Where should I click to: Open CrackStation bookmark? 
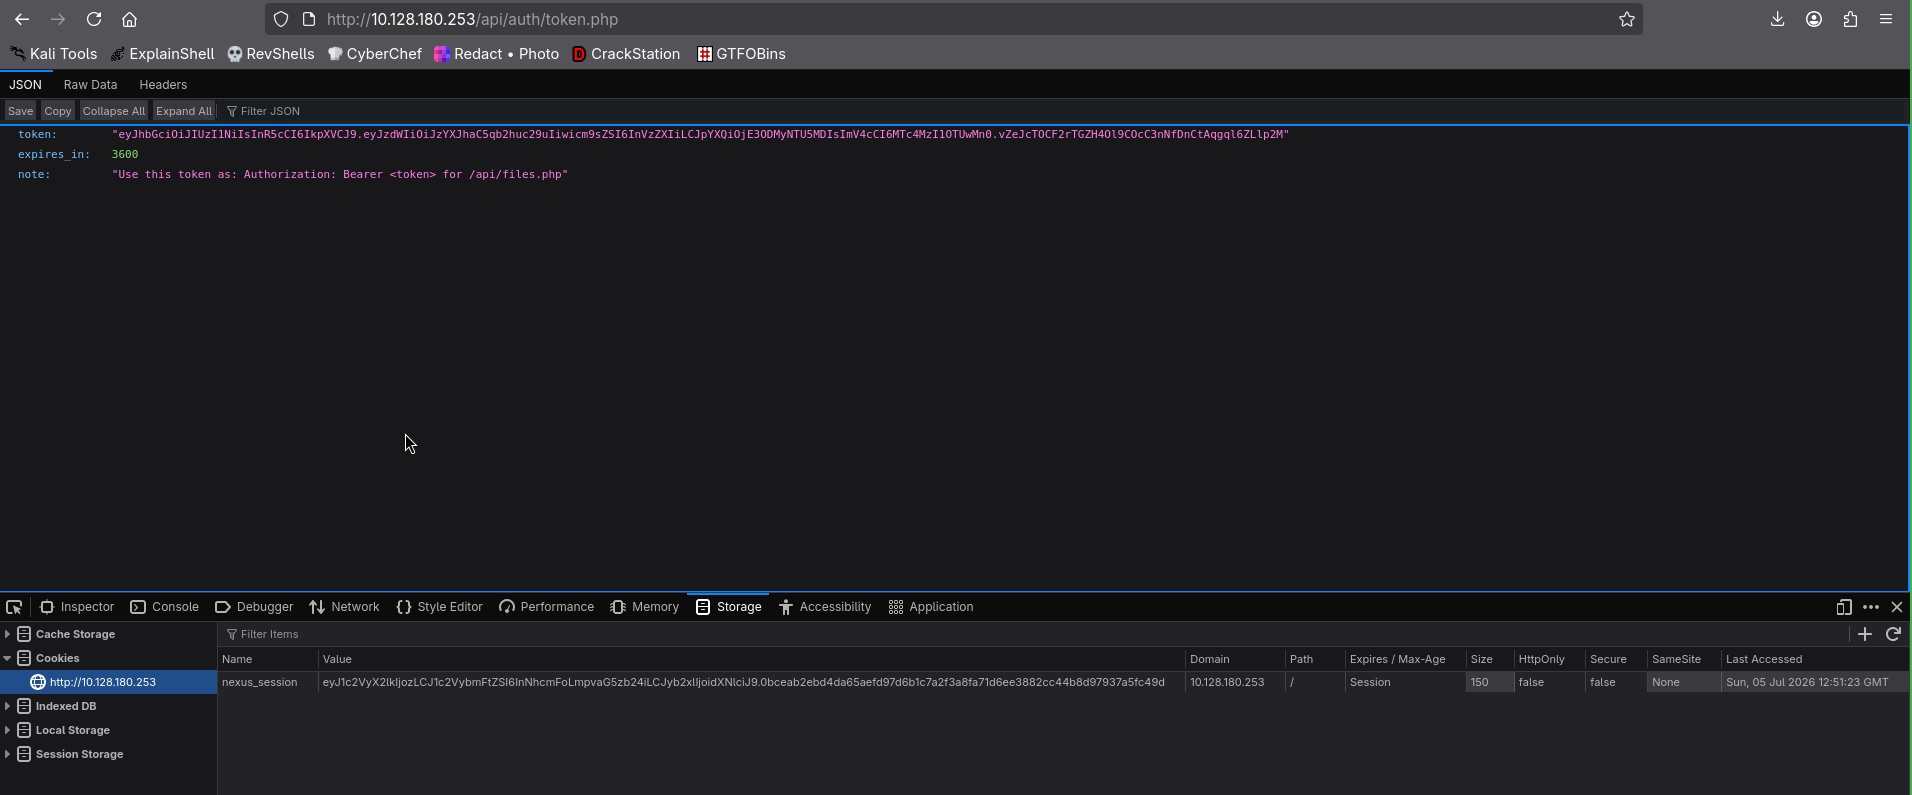(626, 54)
